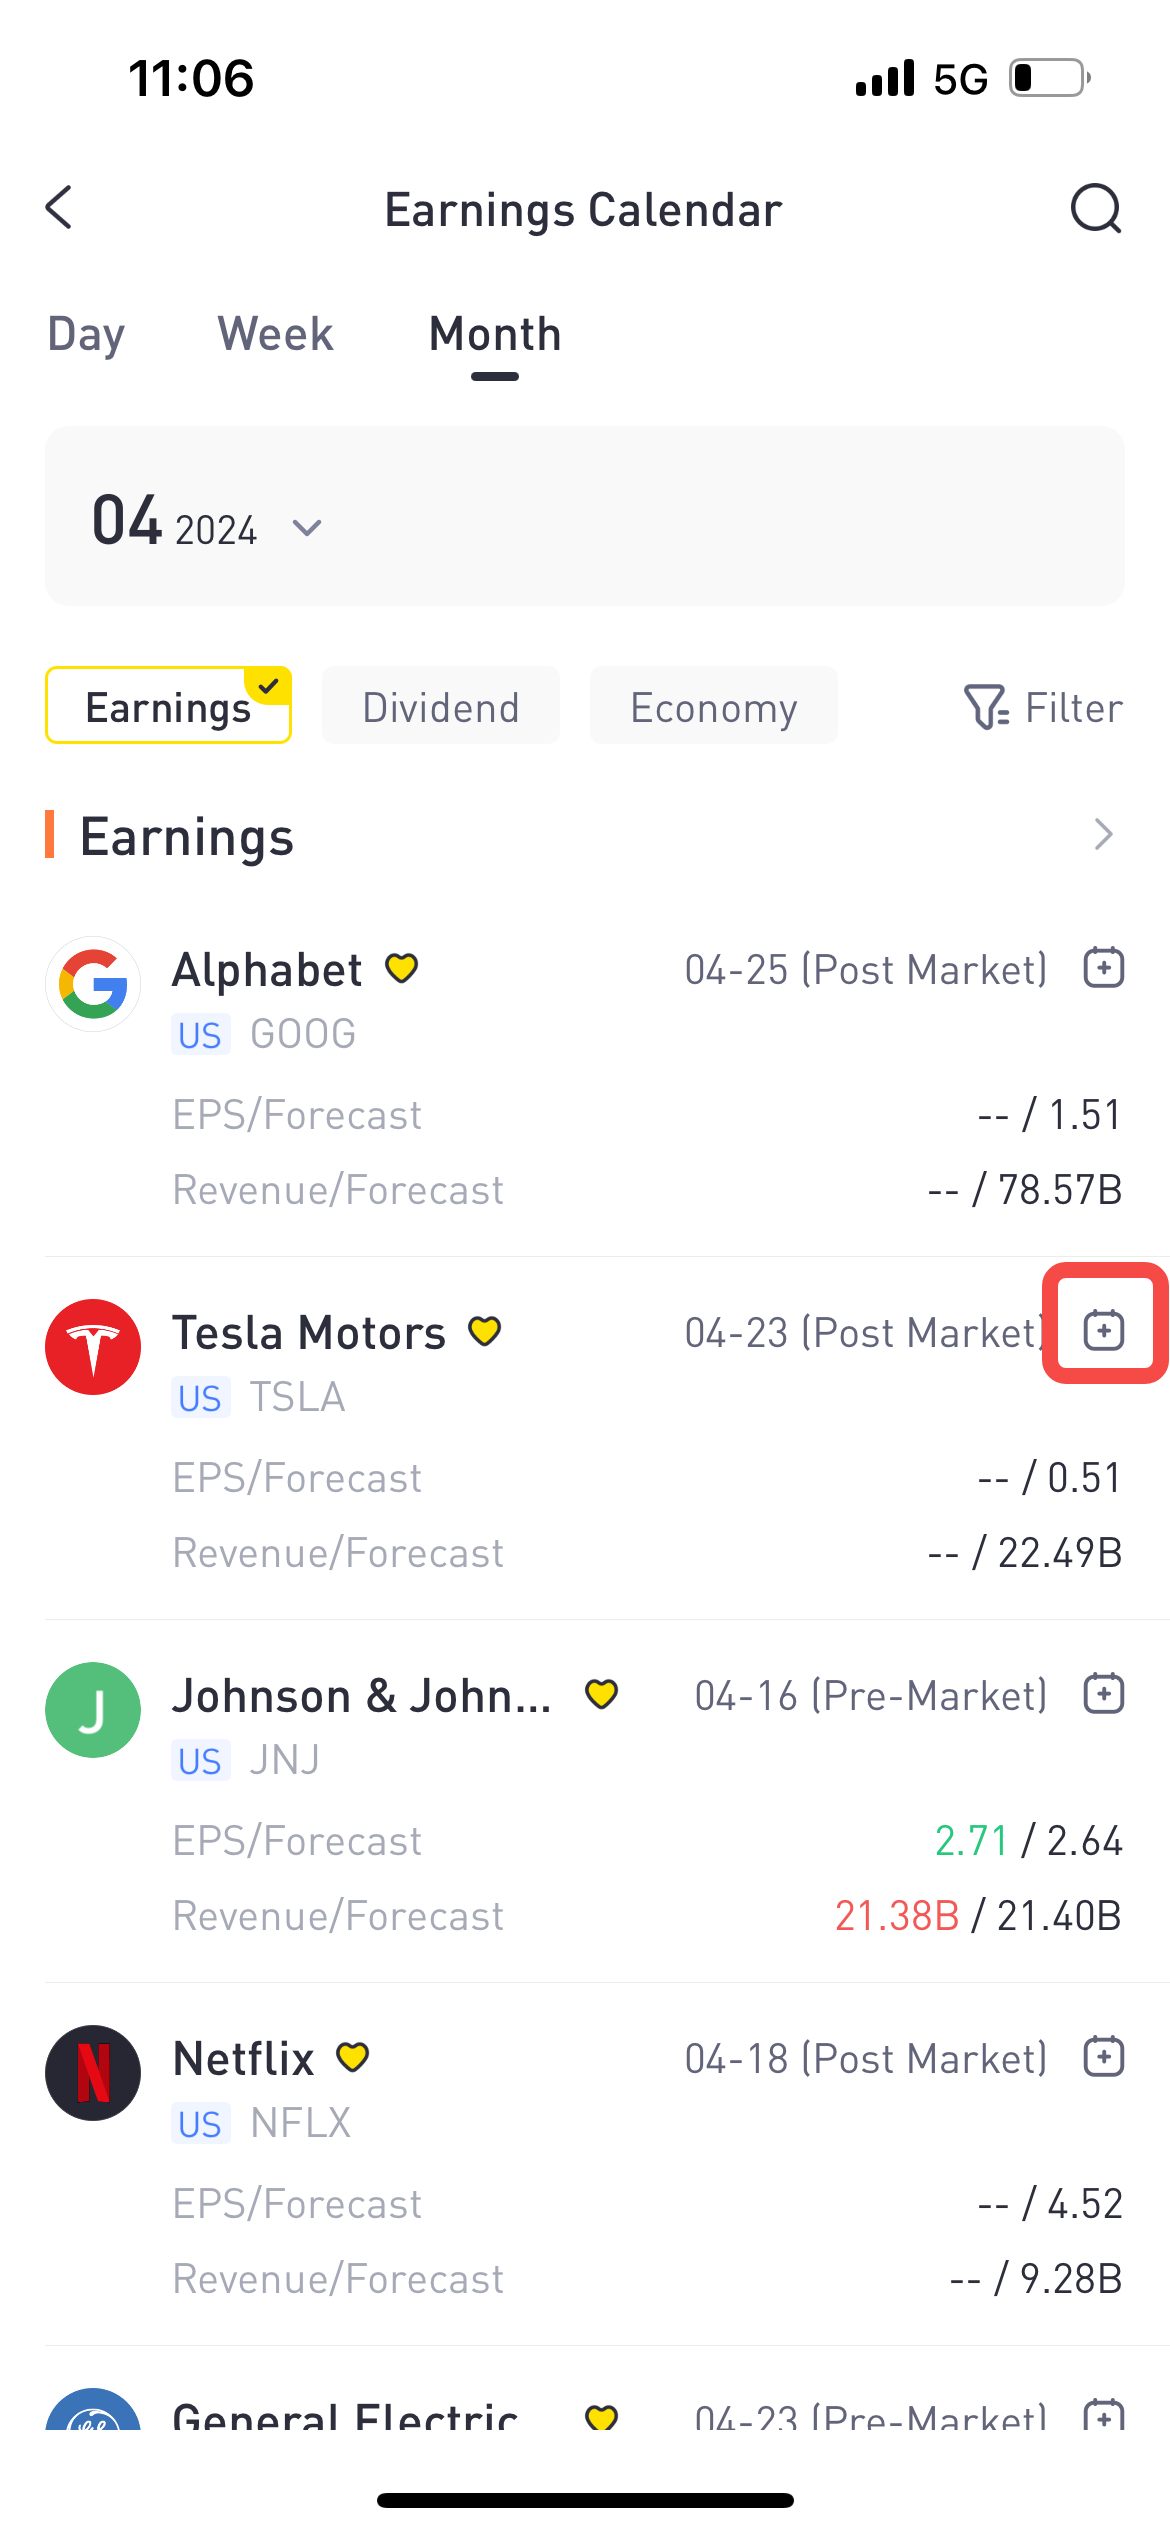The height and width of the screenshot is (2532, 1170).
Task: Select the Economy filter button
Action: [x=714, y=705]
